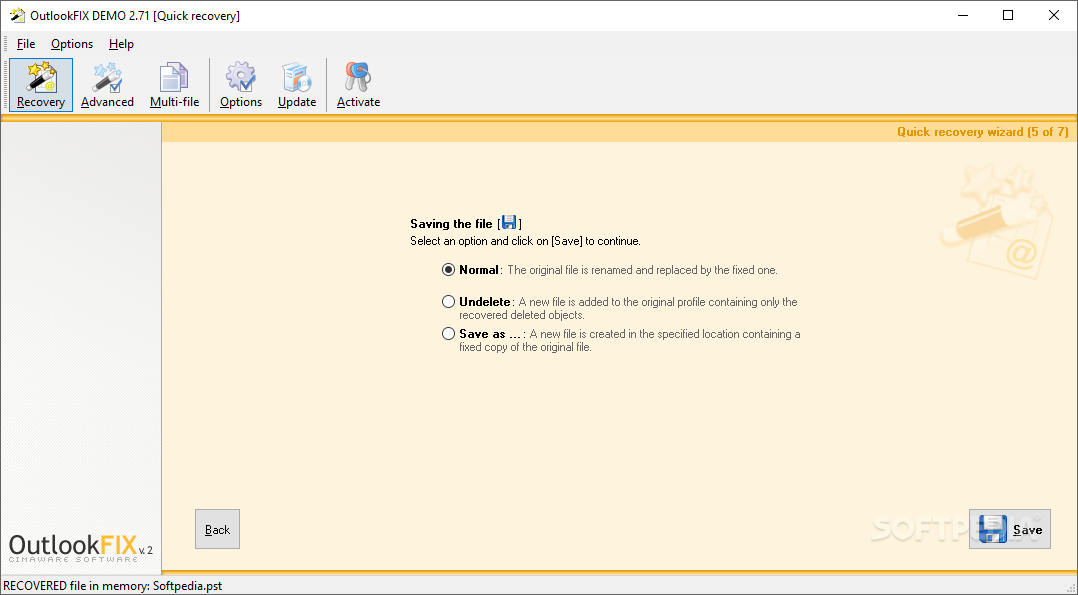The image size is (1078, 595).
Task: Click the Update toolbar icon
Action: click(x=297, y=85)
